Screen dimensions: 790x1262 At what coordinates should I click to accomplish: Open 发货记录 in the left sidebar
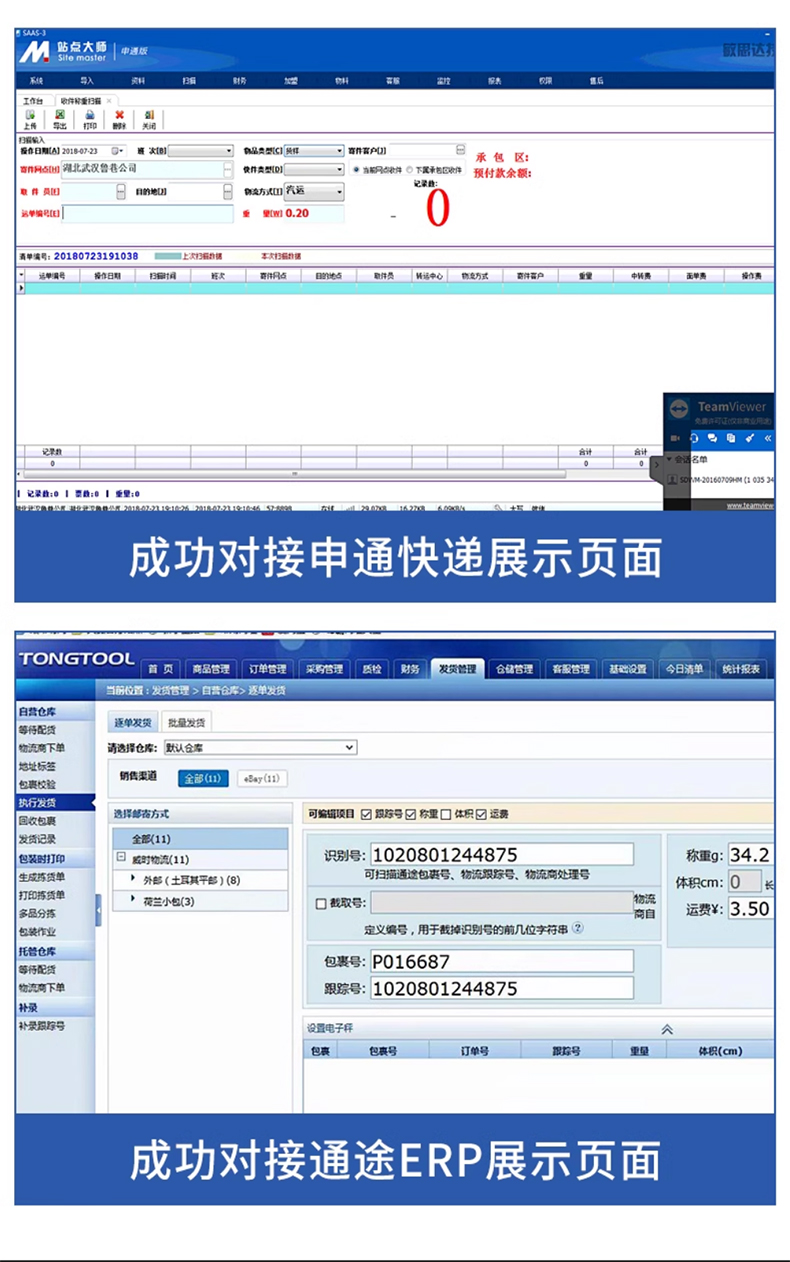(37, 839)
